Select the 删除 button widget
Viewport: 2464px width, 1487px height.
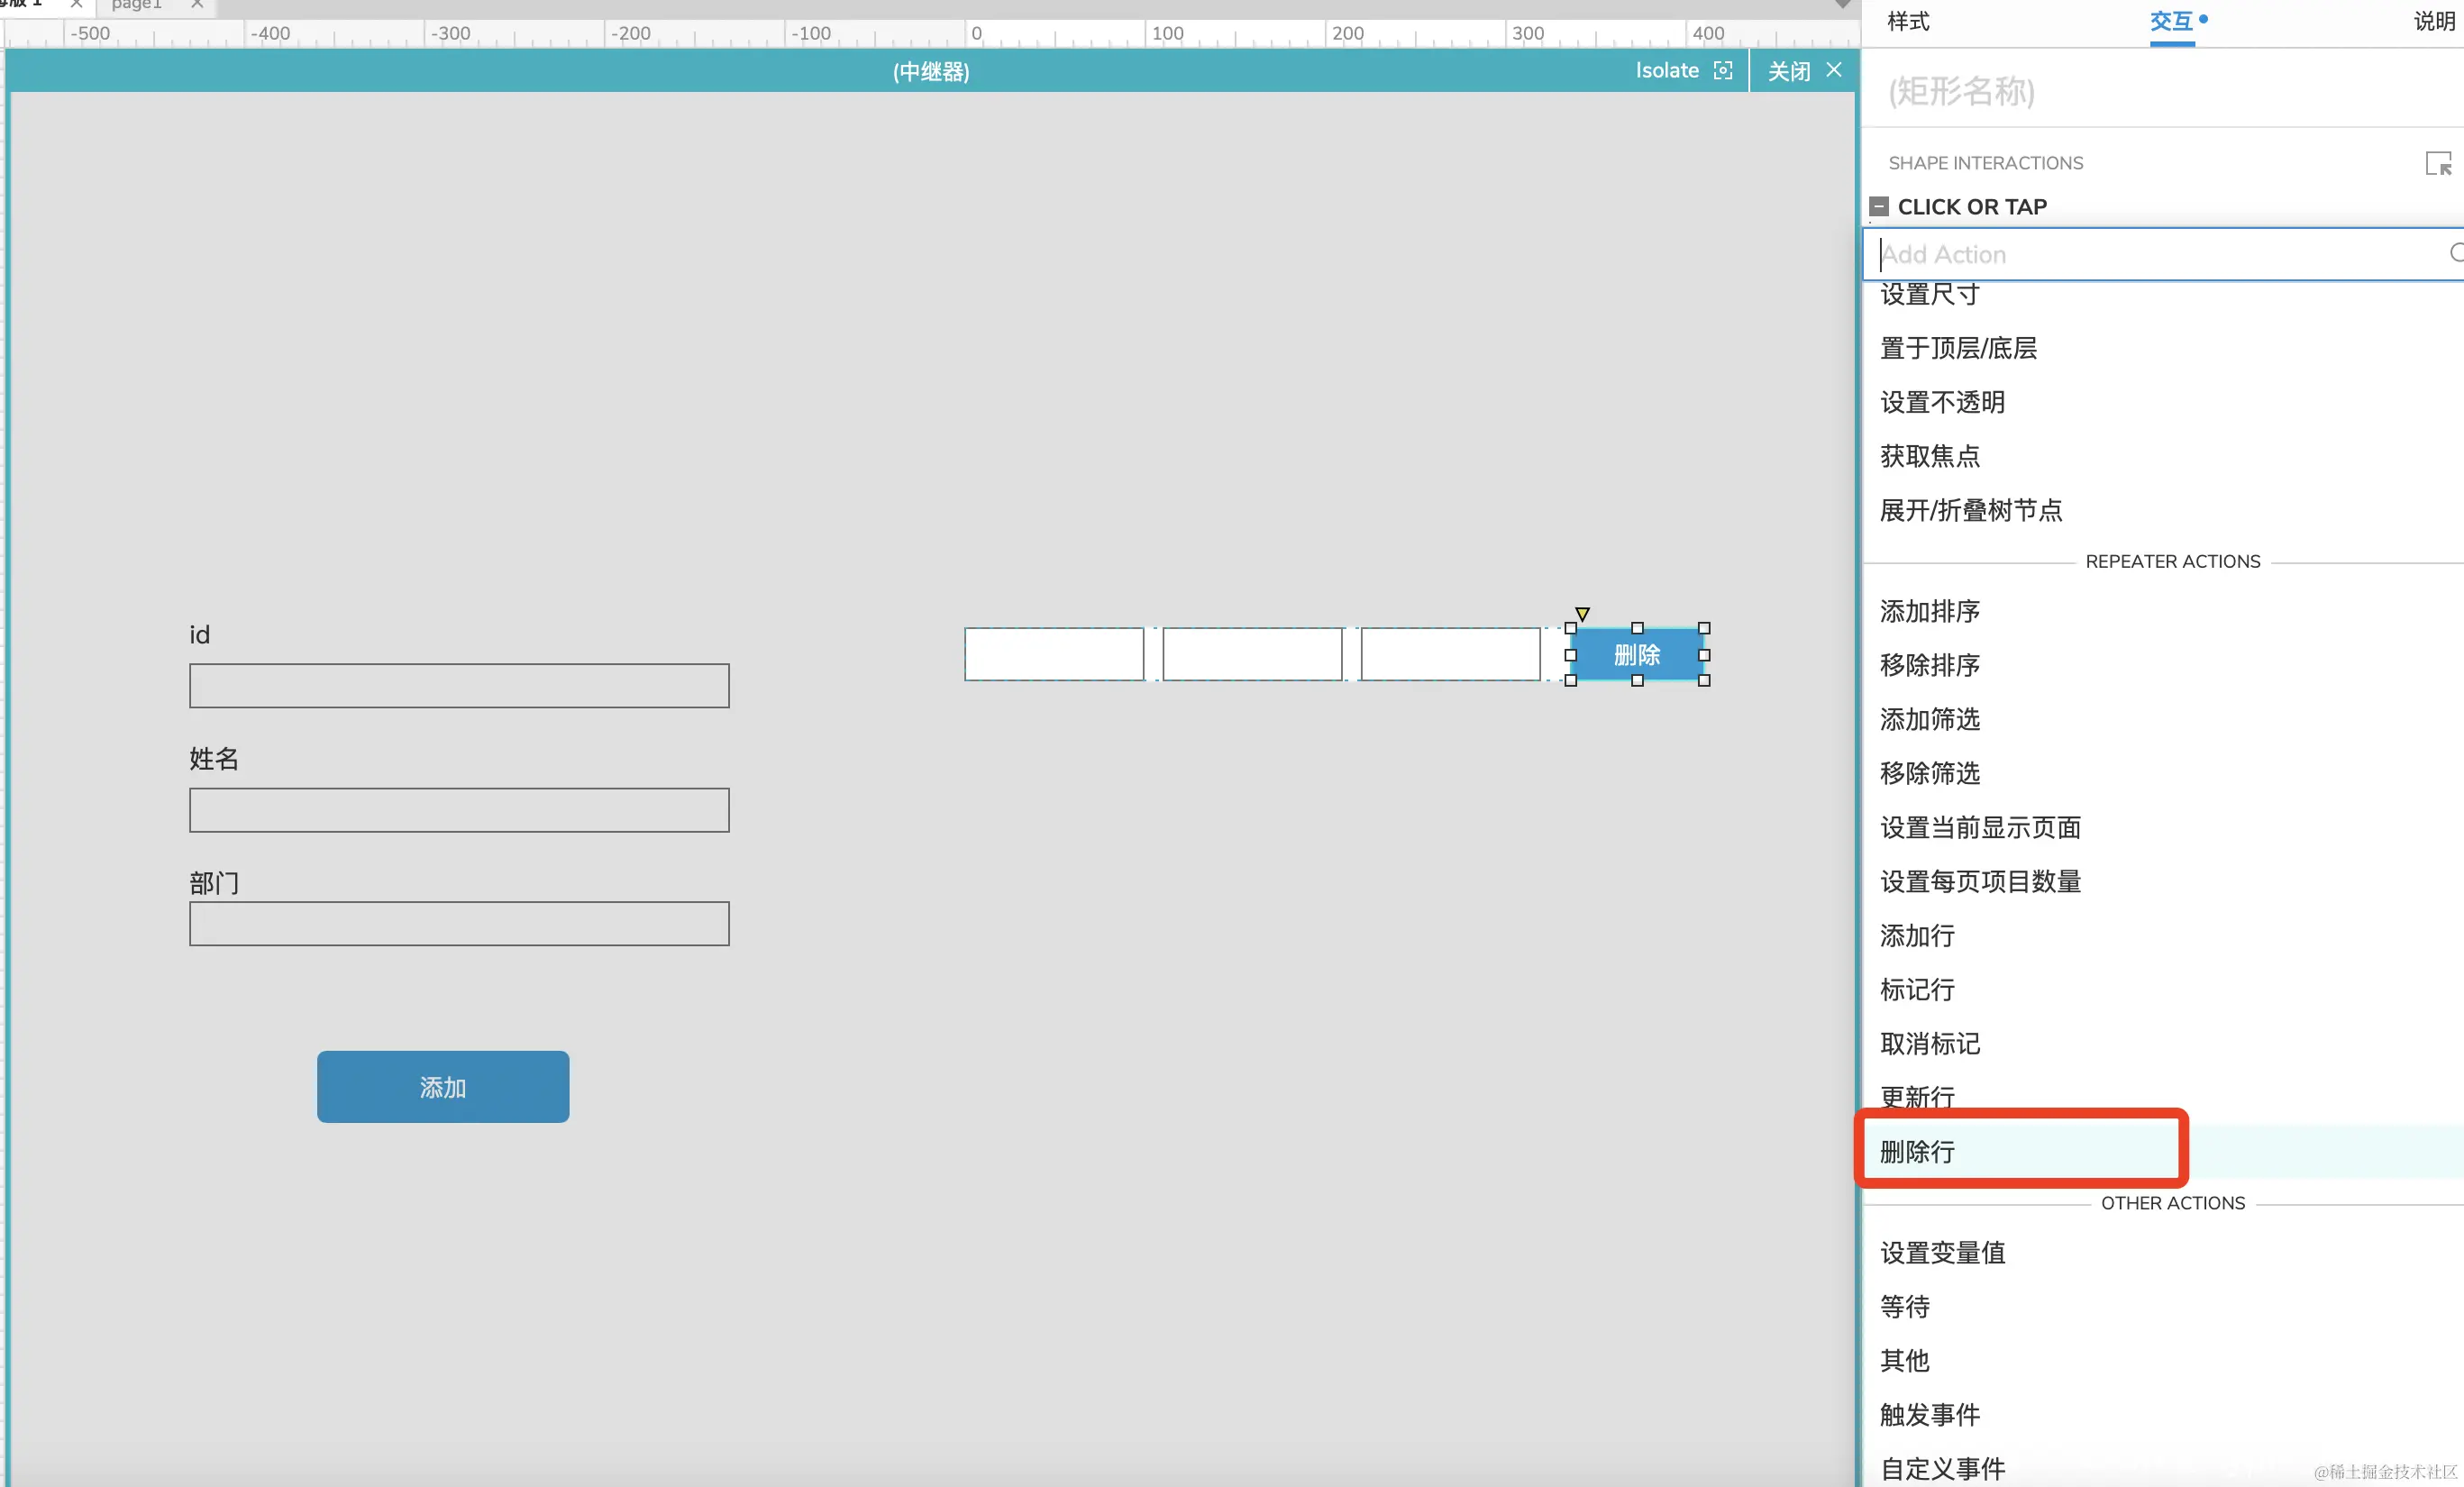click(x=1636, y=655)
